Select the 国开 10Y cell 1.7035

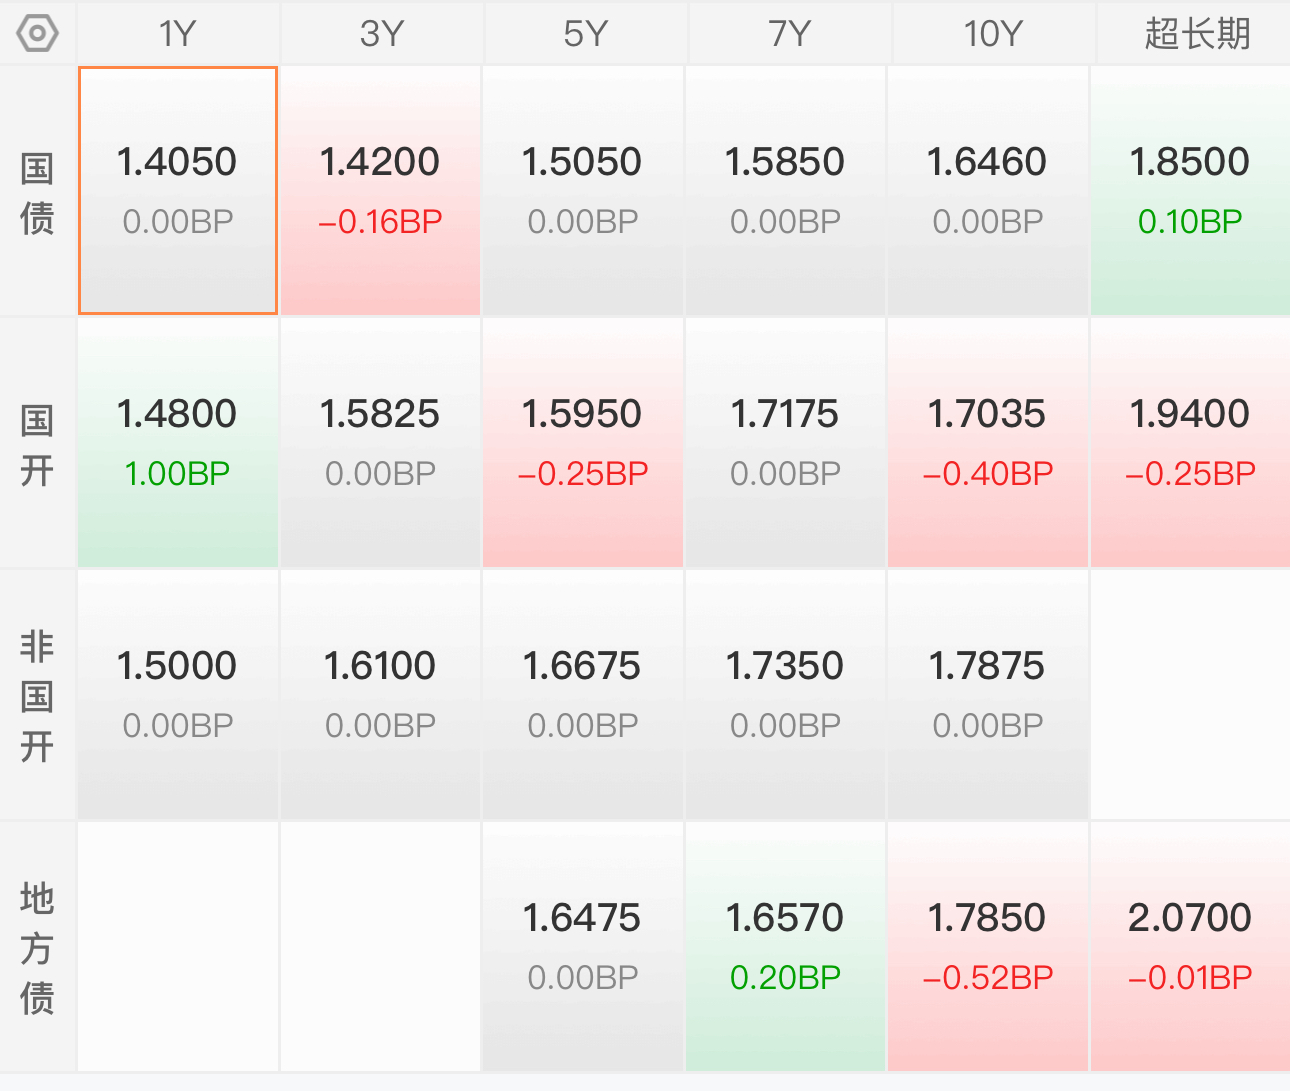click(x=987, y=443)
